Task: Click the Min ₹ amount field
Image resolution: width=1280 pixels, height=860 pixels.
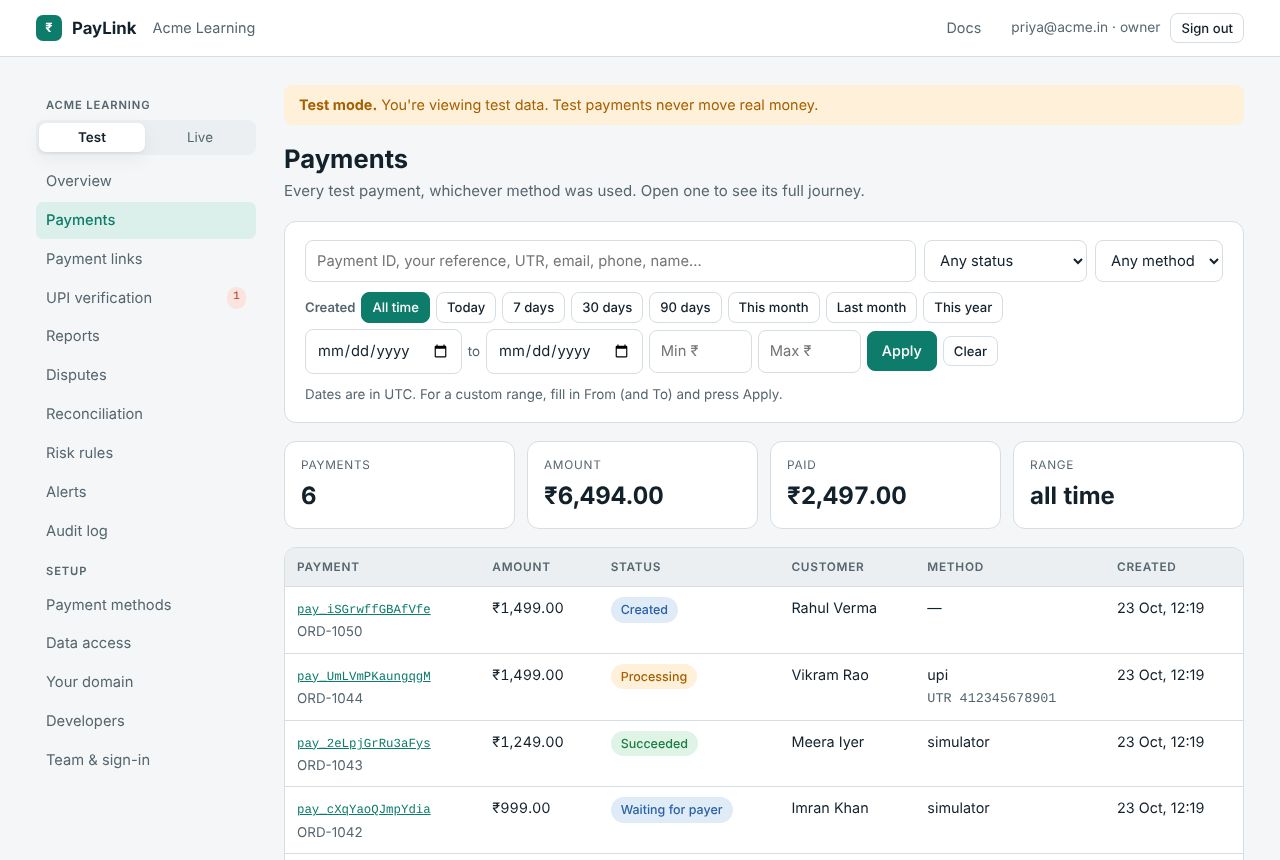Action: [x=700, y=351]
